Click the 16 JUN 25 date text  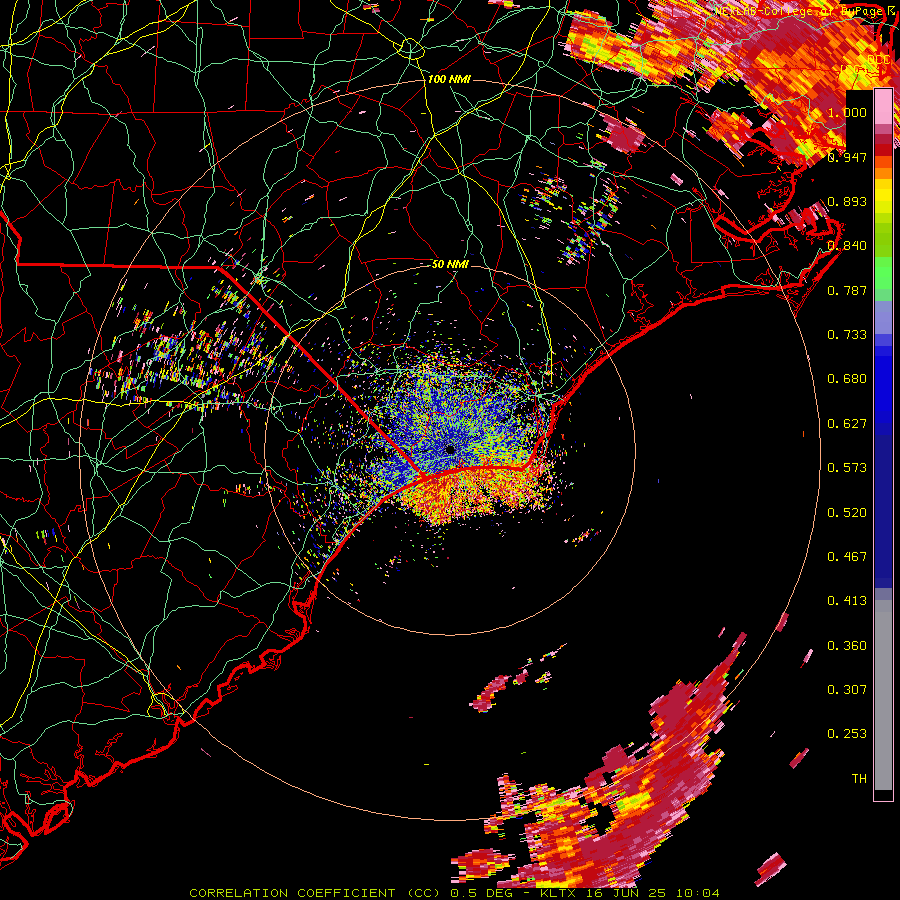(627, 893)
